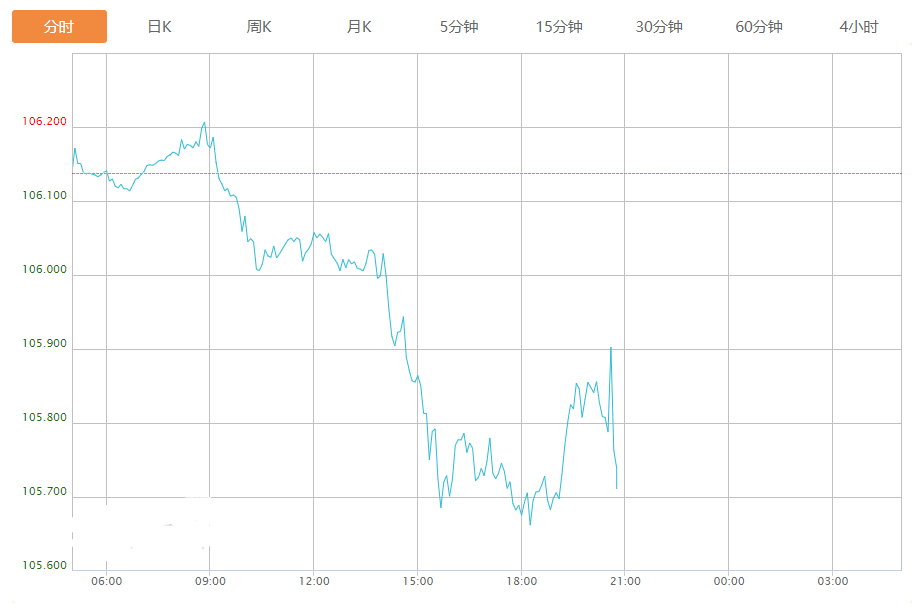Screen dimensions: 920x613
Task: Click the 00:00 time axis label
Action: pyautogui.click(x=728, y=581)
